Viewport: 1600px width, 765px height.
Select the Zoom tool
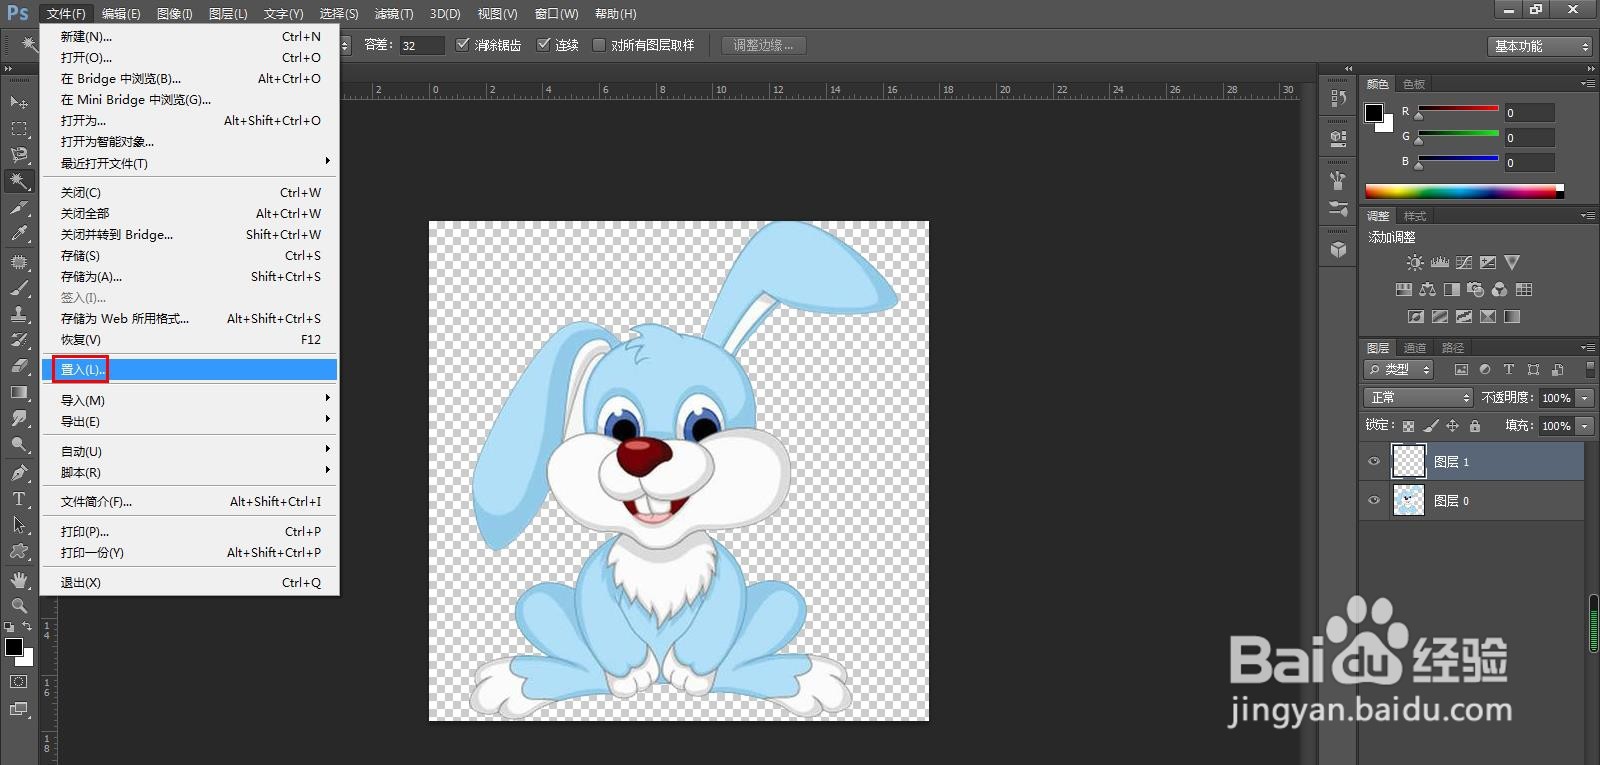click(19, 606)
